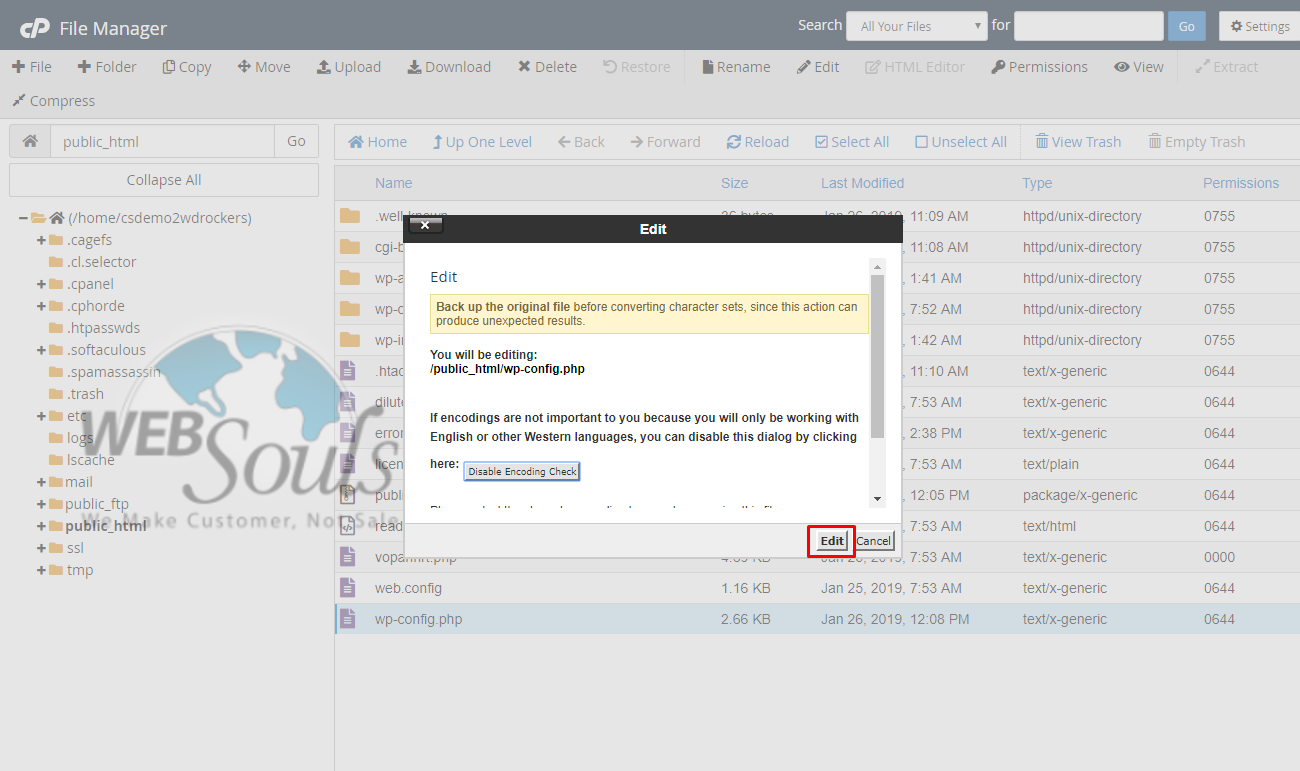This screenshot has height=771, width=1300.
Task: Select public_html in folder tree
Action: (x=106, y=526)
